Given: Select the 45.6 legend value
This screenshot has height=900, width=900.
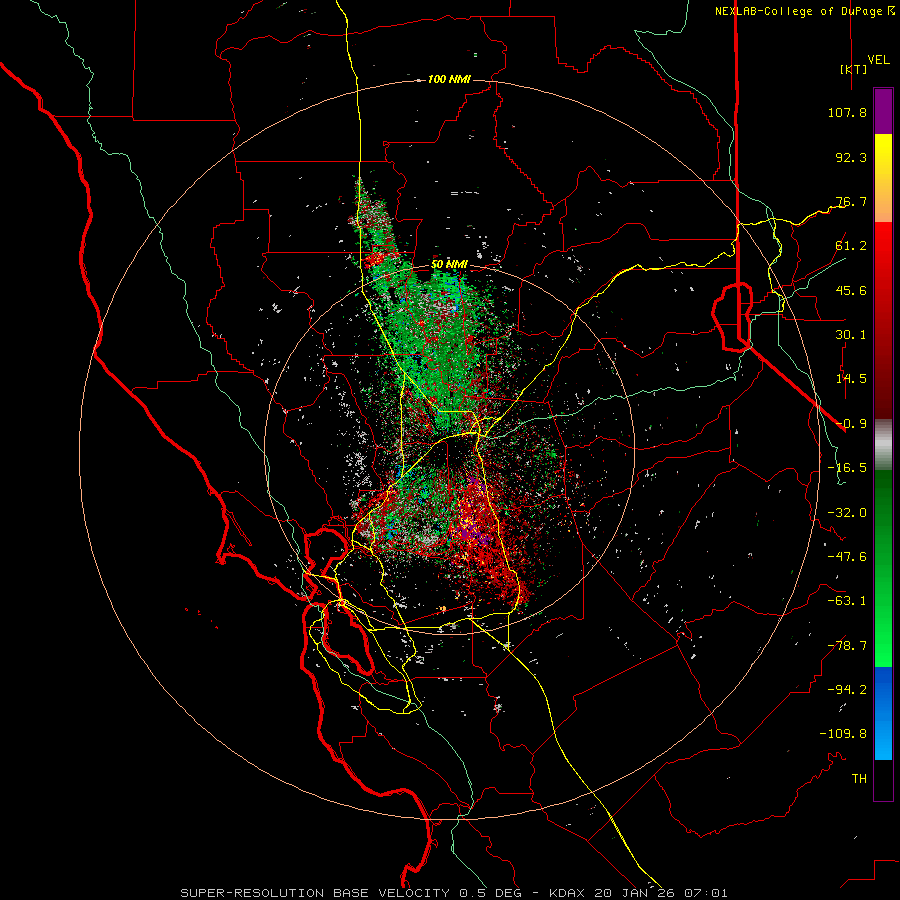Looking at the screenshot, I should (851, 290).
